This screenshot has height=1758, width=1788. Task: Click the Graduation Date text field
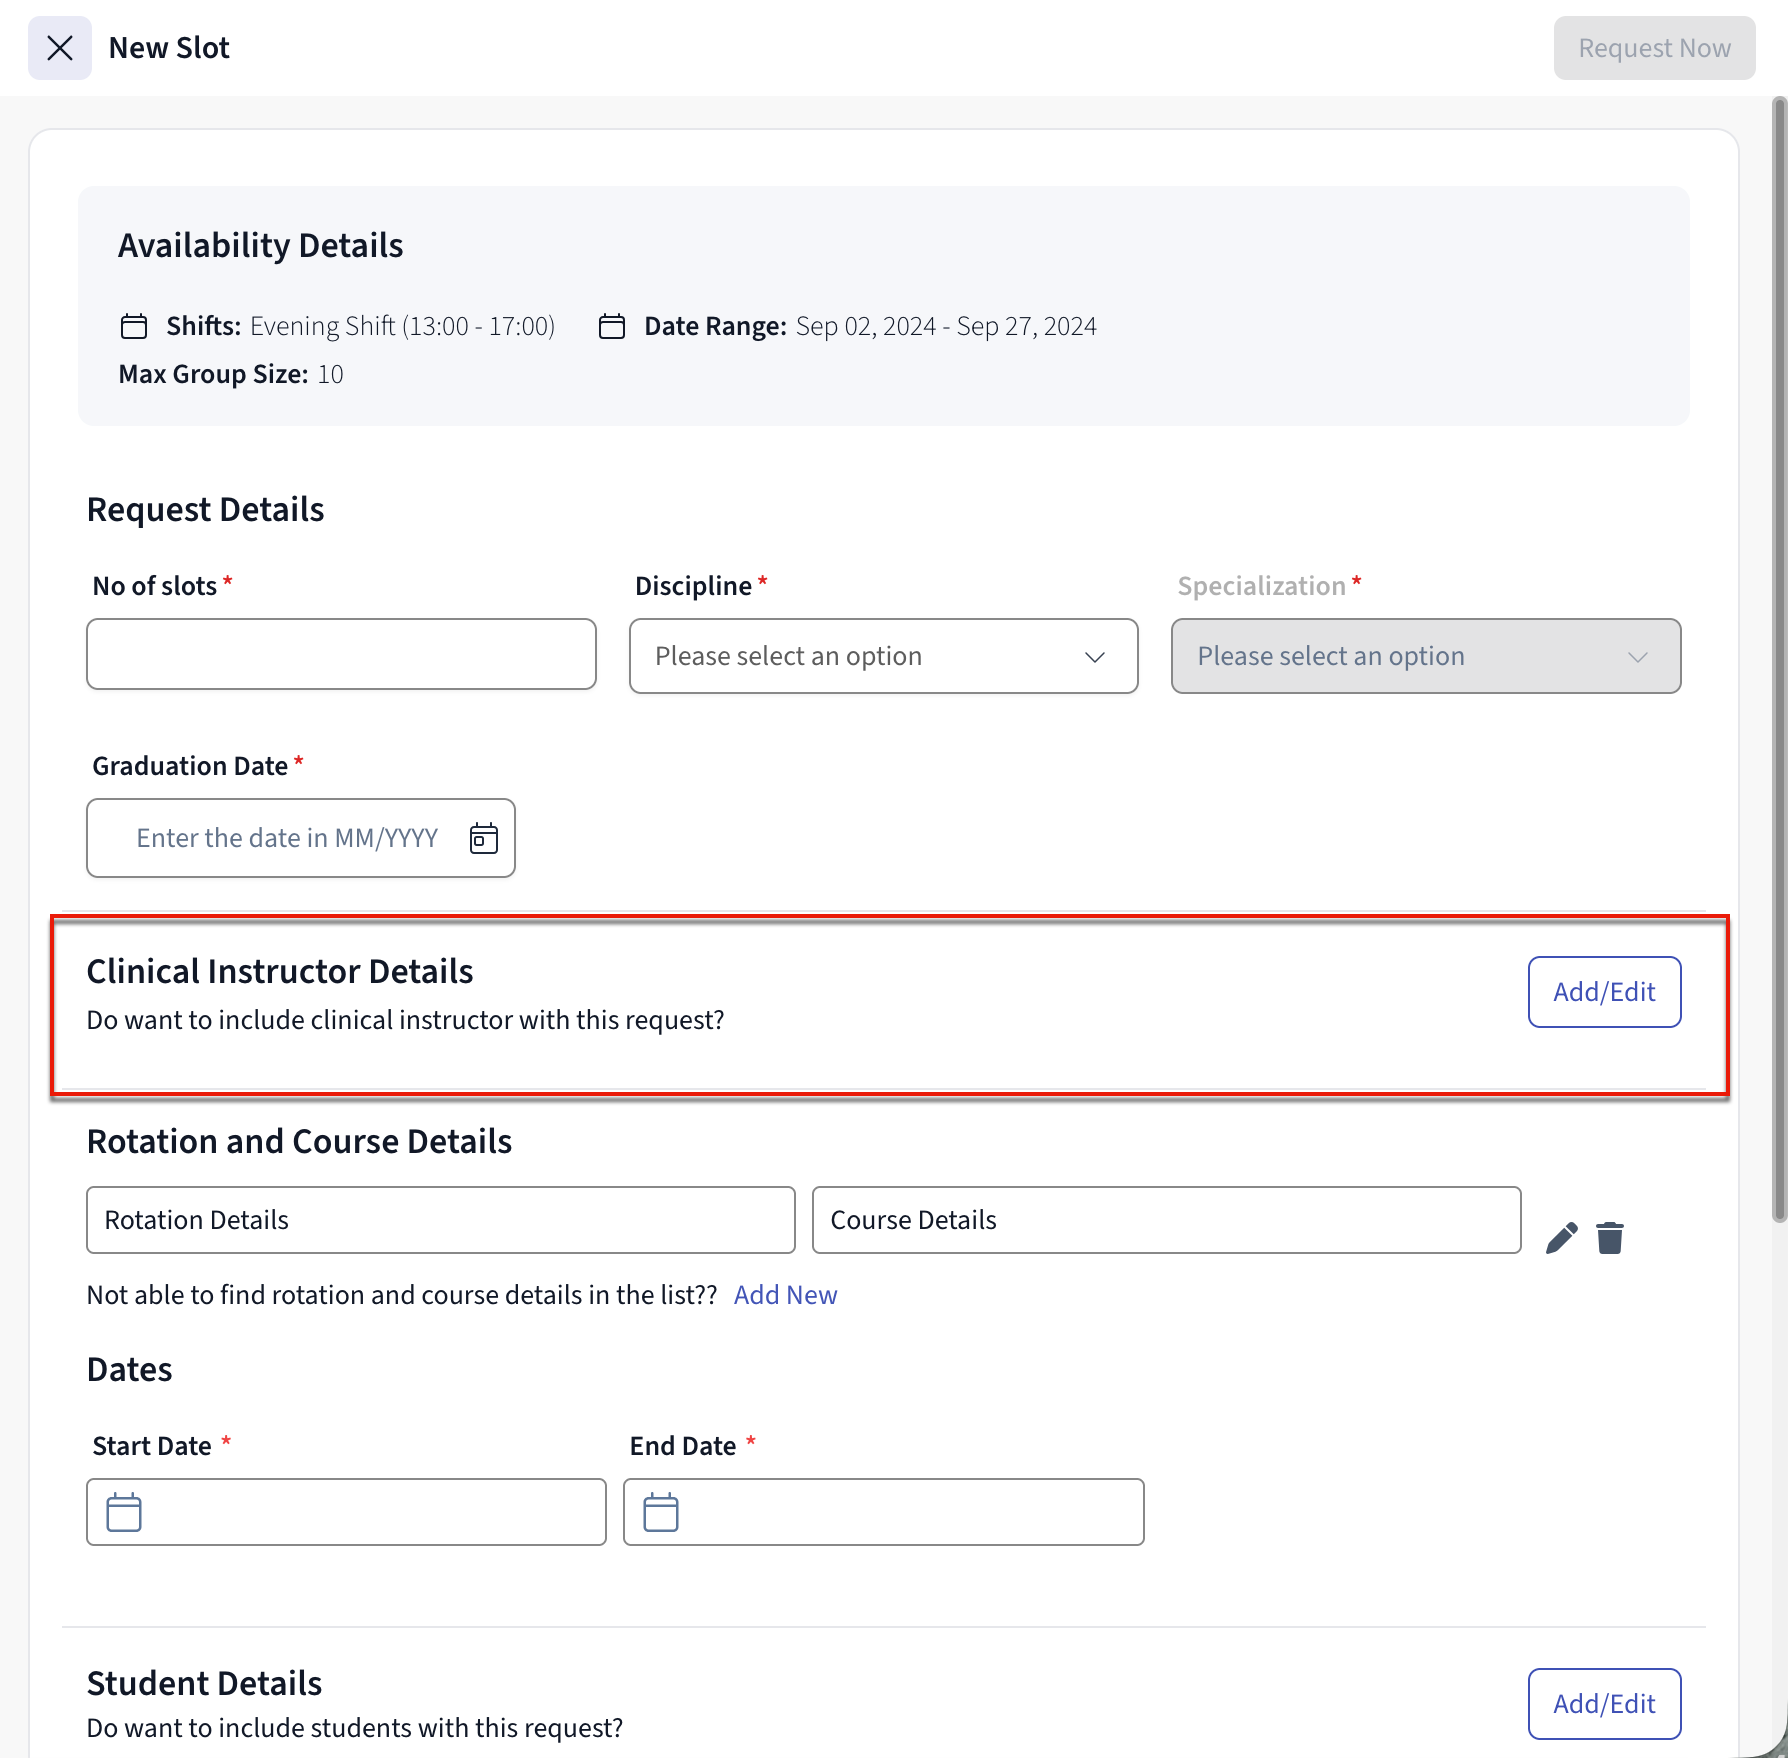coord(287,838)
